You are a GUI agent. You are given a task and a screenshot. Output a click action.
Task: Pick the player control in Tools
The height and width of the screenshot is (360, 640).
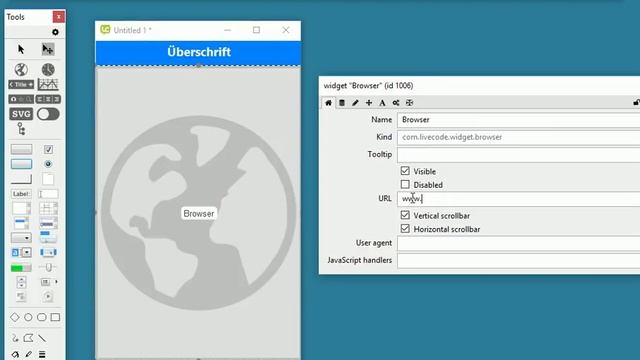pyautogui.click(x=48, y=296)
